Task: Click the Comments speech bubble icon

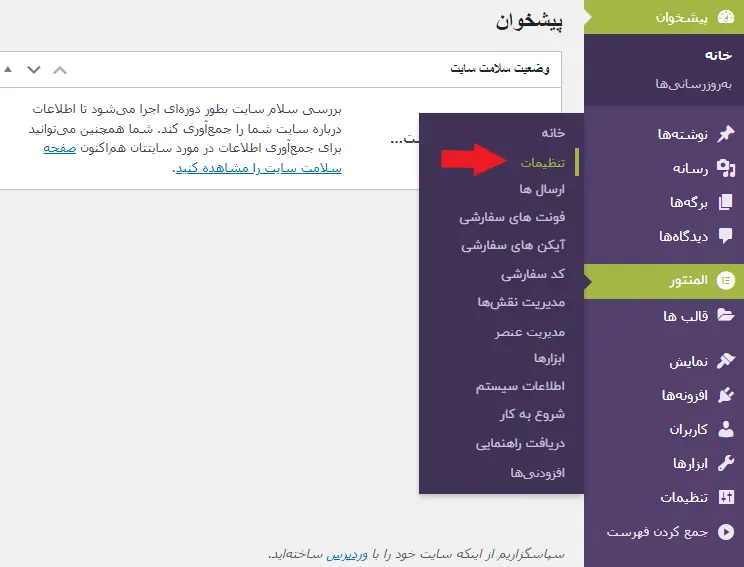Action: [725, 236]
